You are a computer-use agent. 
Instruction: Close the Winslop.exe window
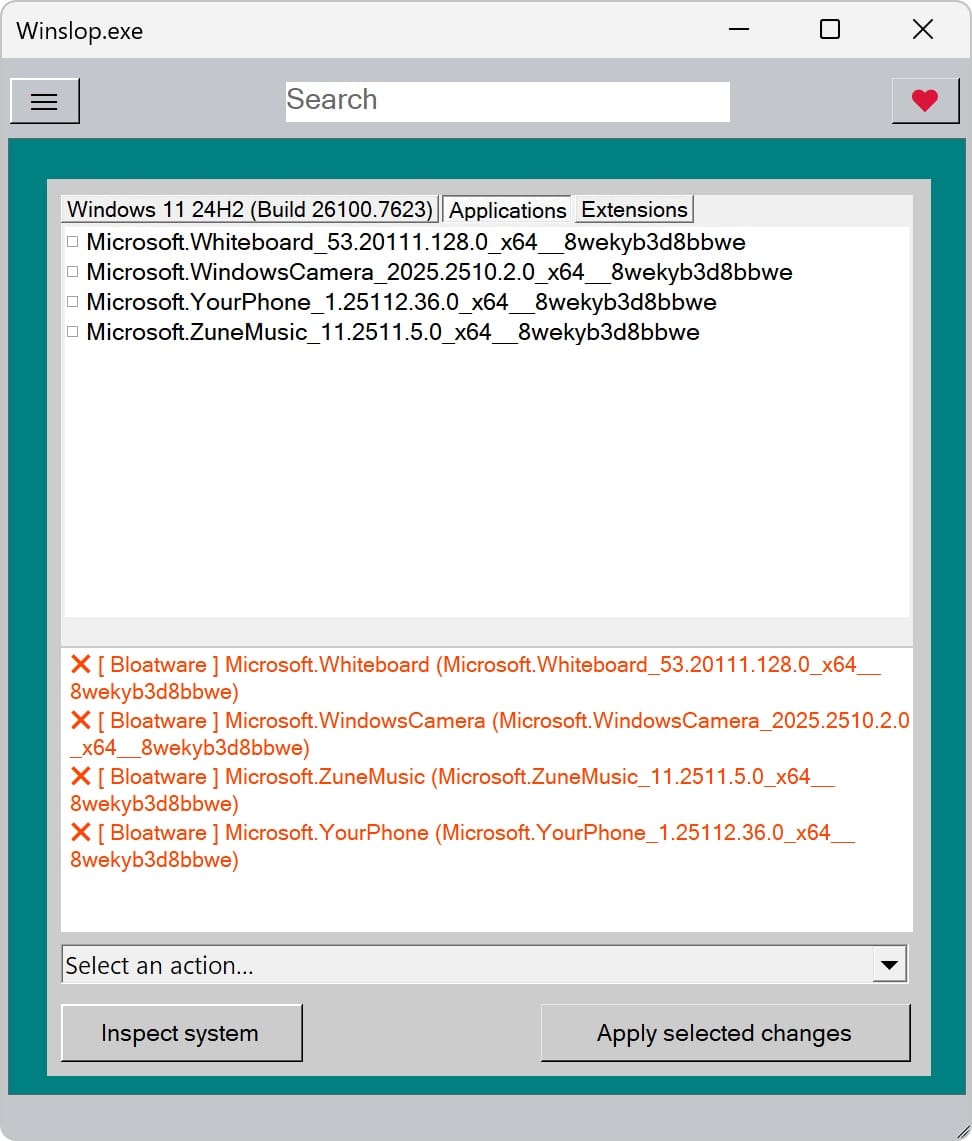tap(923, 29)
